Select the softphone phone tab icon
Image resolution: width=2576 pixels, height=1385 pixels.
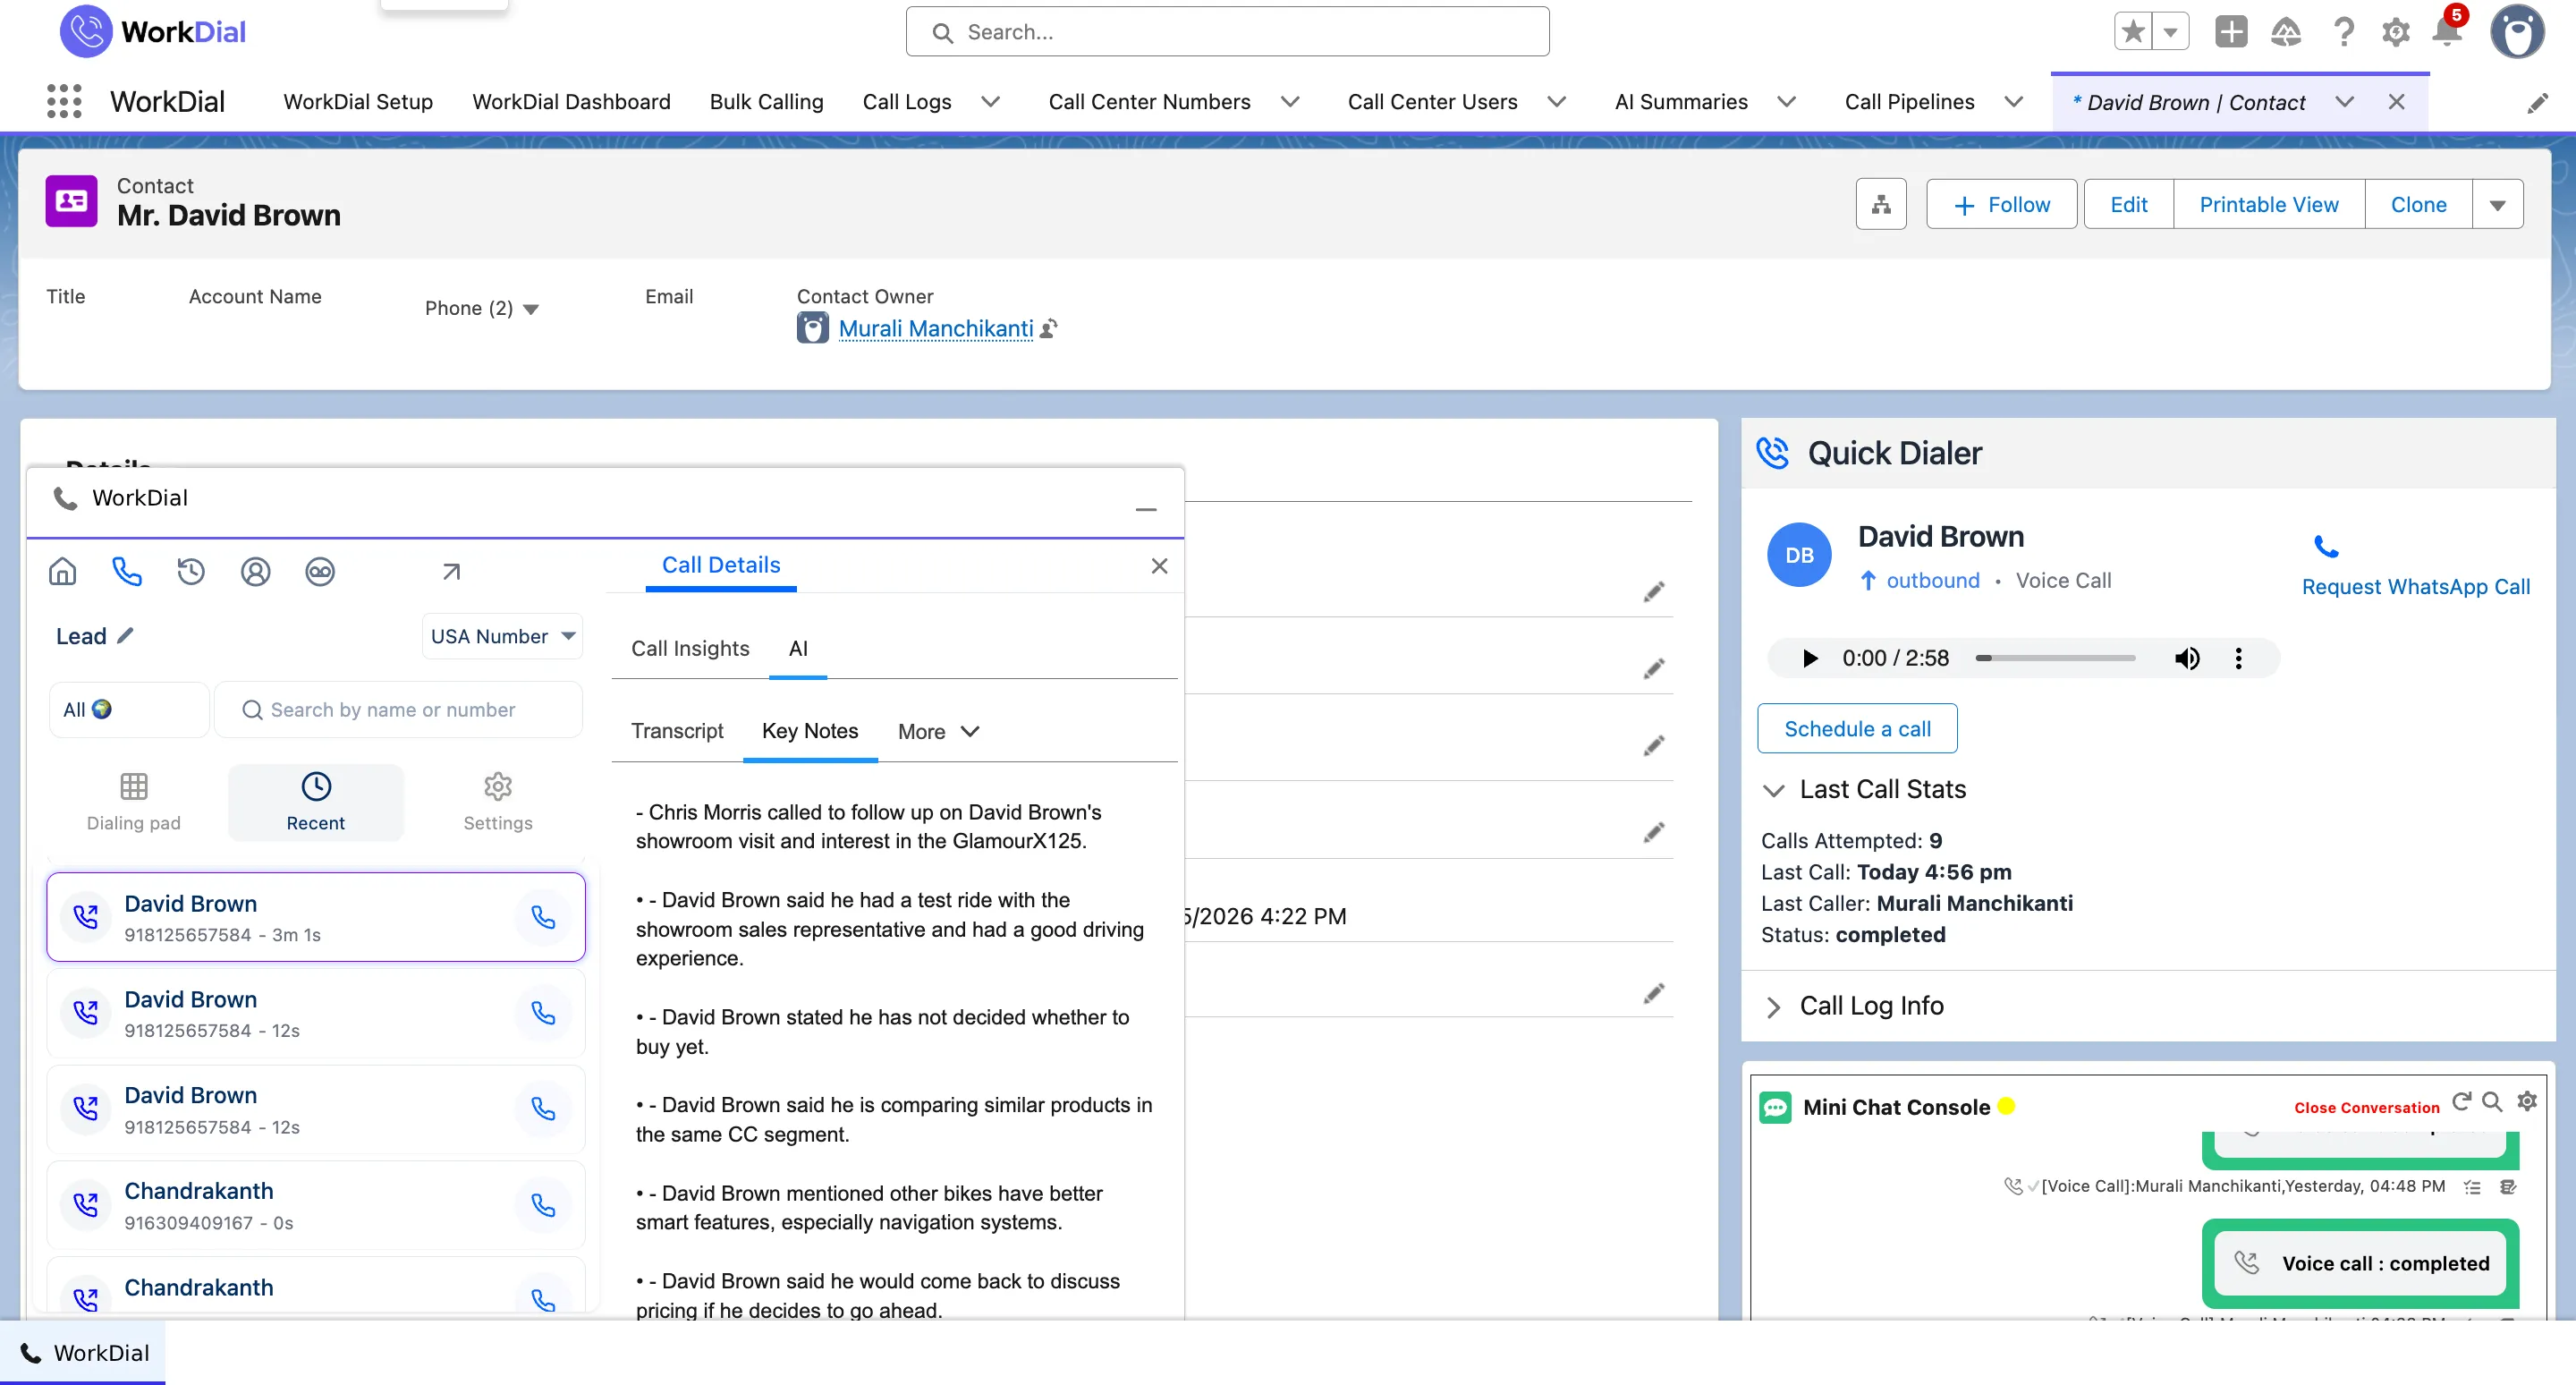click(x=127, y=571)
